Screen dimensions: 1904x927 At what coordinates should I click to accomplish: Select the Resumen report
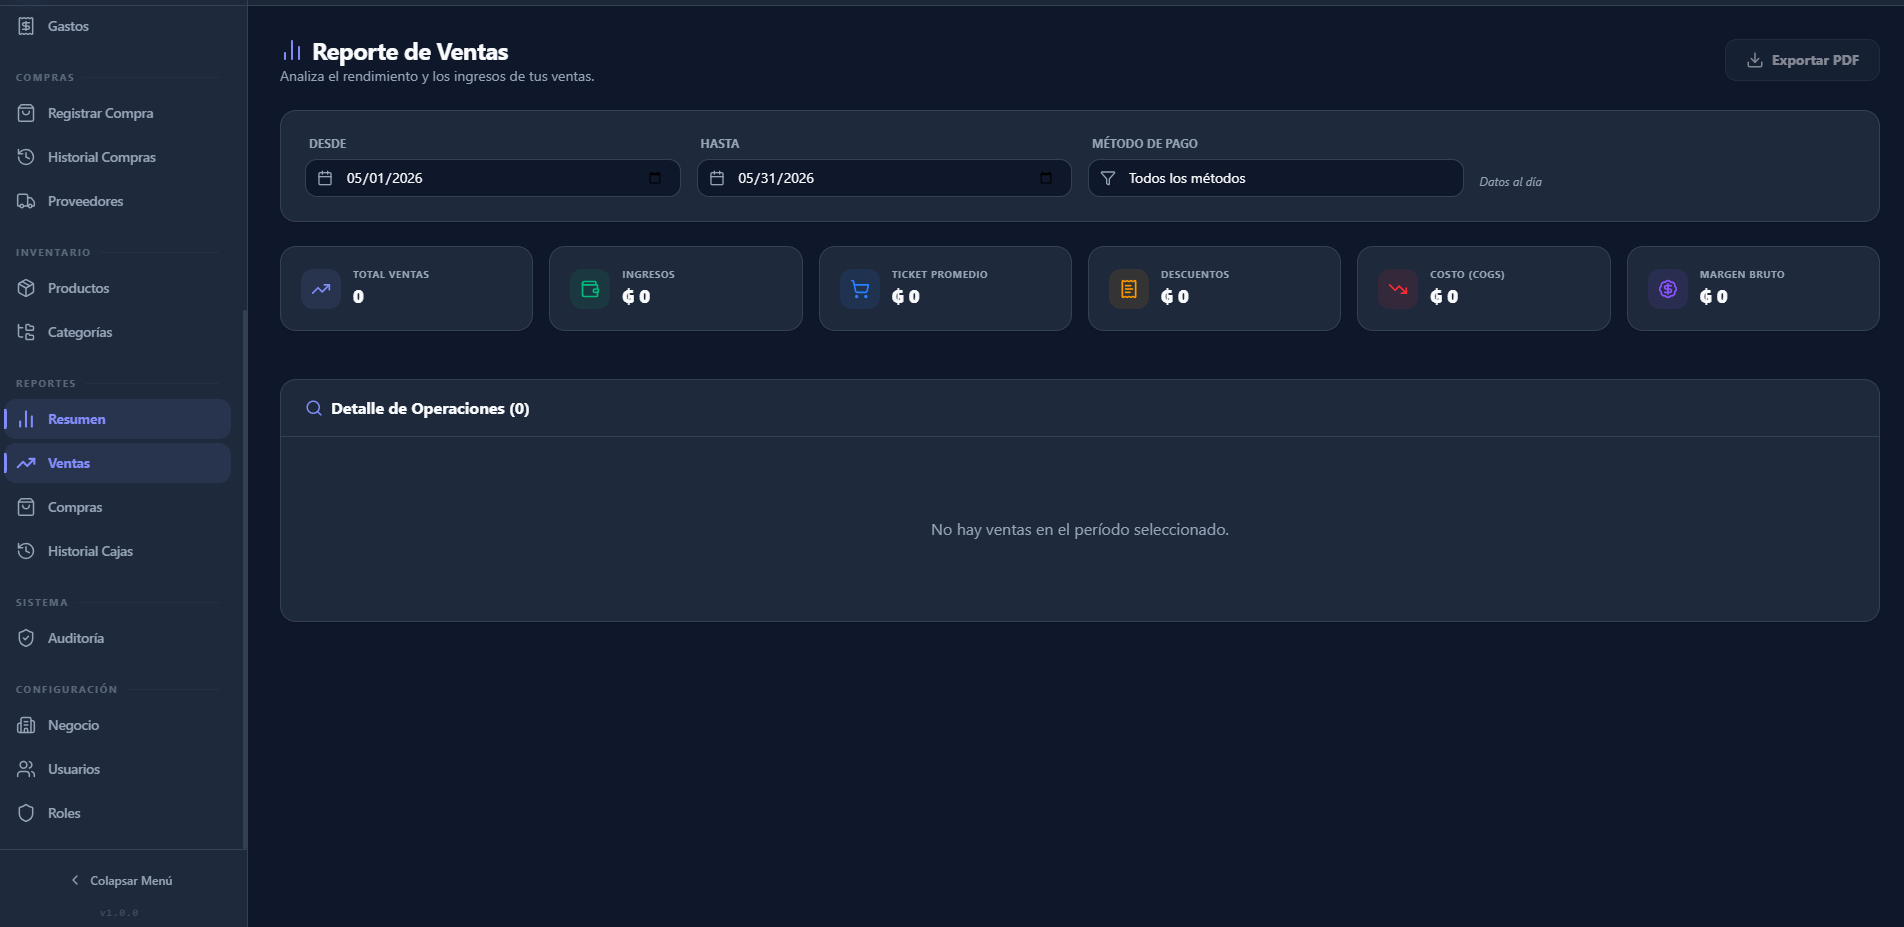(x=118, y=419)
